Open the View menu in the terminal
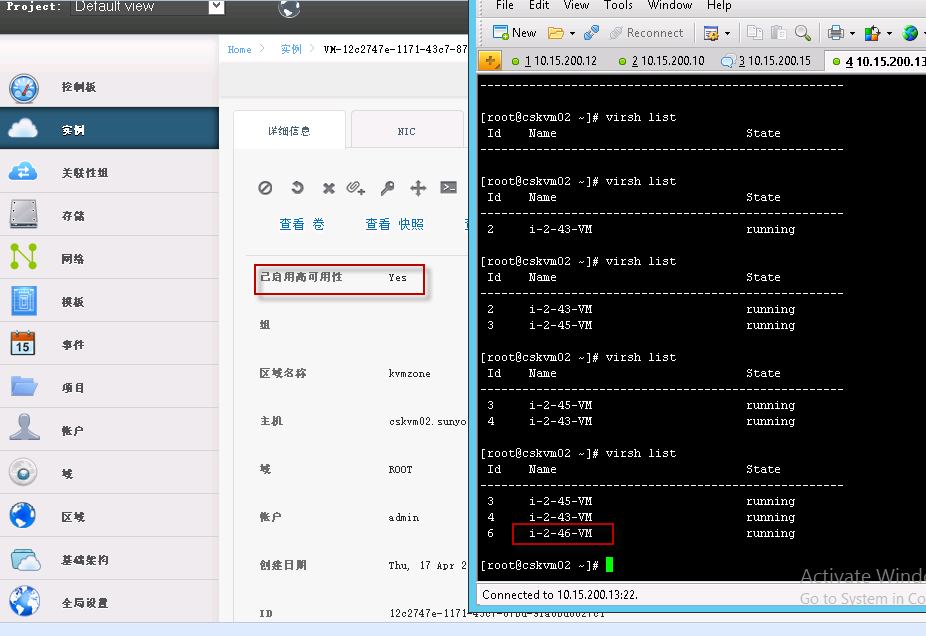This screenshot has width=926, height=636. click(576, 5)
